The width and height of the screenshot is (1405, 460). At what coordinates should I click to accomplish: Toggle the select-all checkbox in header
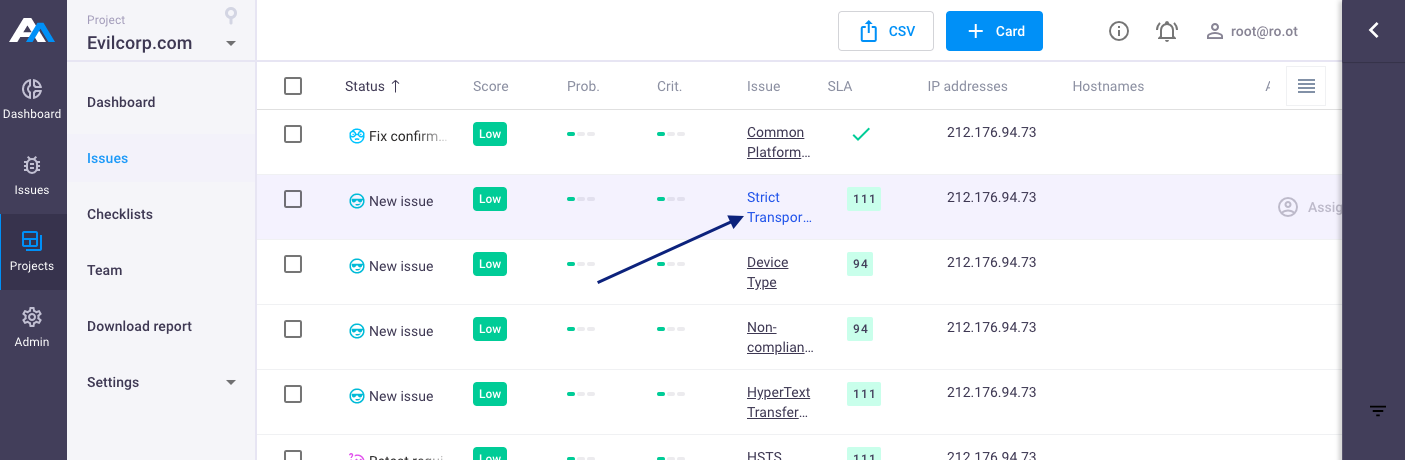point(293,86)
